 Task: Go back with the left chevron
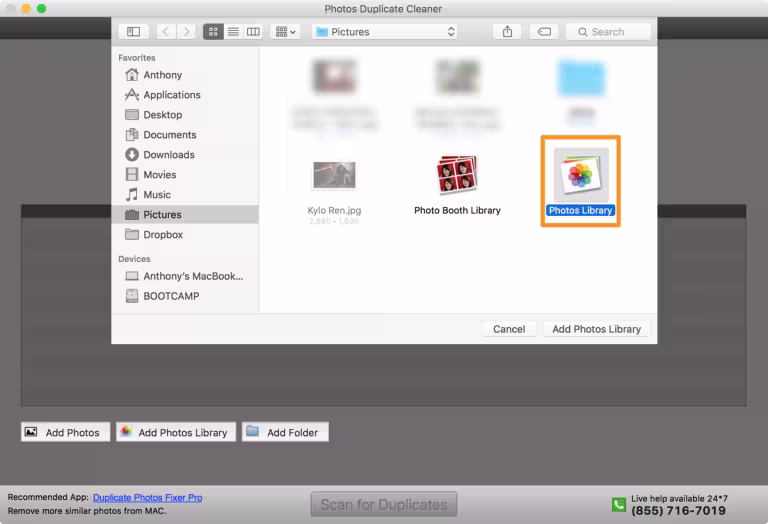pyautogui.click(x=166, y=32)
